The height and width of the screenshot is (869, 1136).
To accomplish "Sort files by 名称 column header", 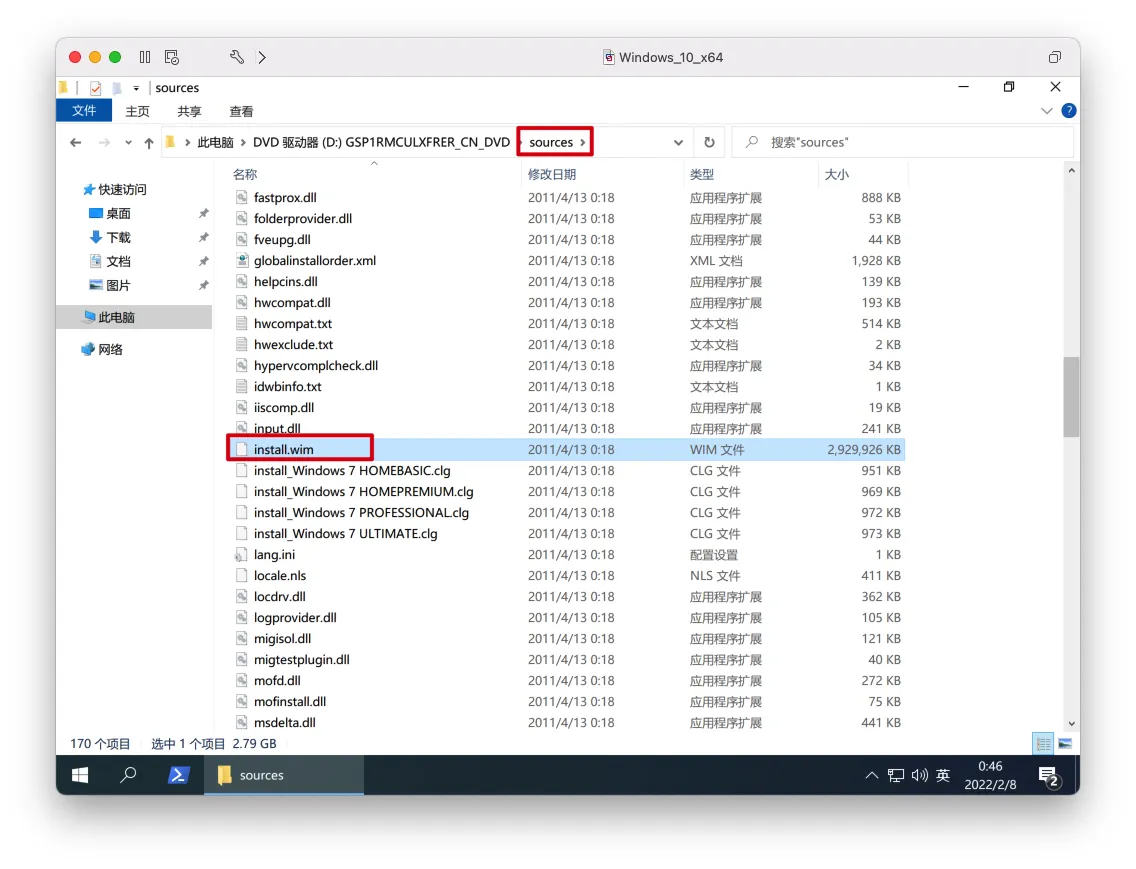I will tap(245, 175).
